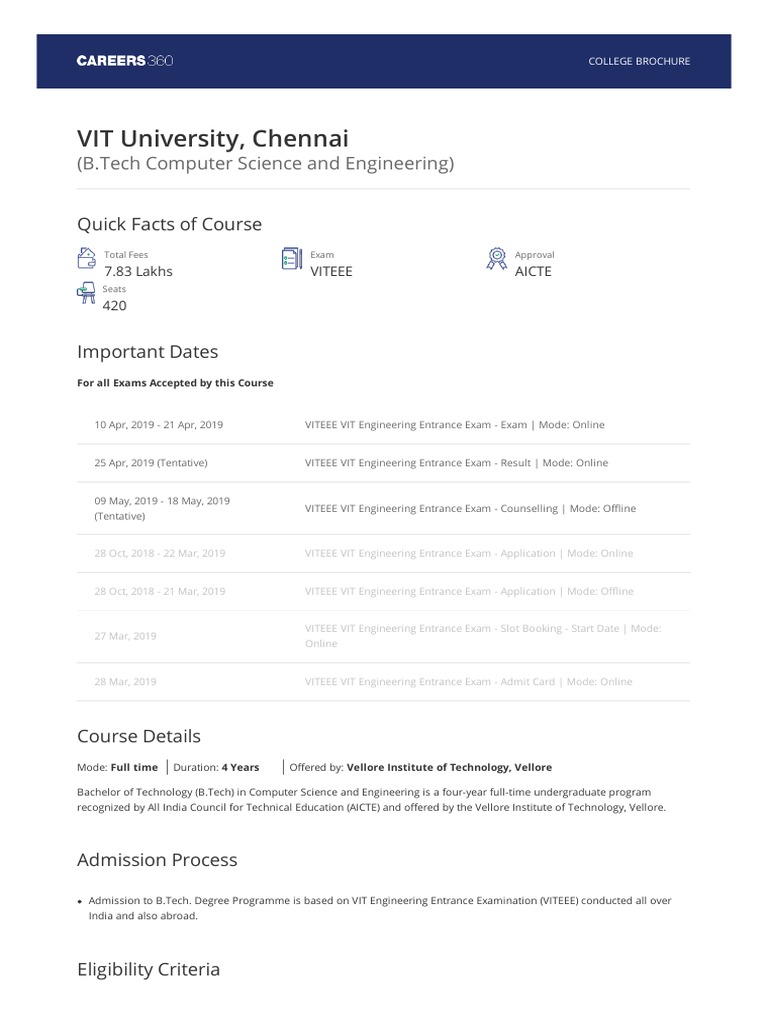Click the Exam checklist icon
Screen dimensions: 768x1024
click(291, 260)
